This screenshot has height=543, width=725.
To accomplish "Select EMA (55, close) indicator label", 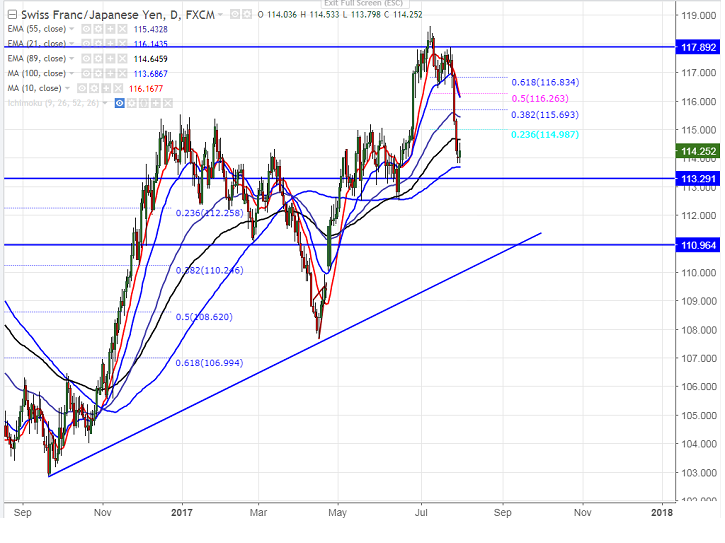I will coord(37,29).
